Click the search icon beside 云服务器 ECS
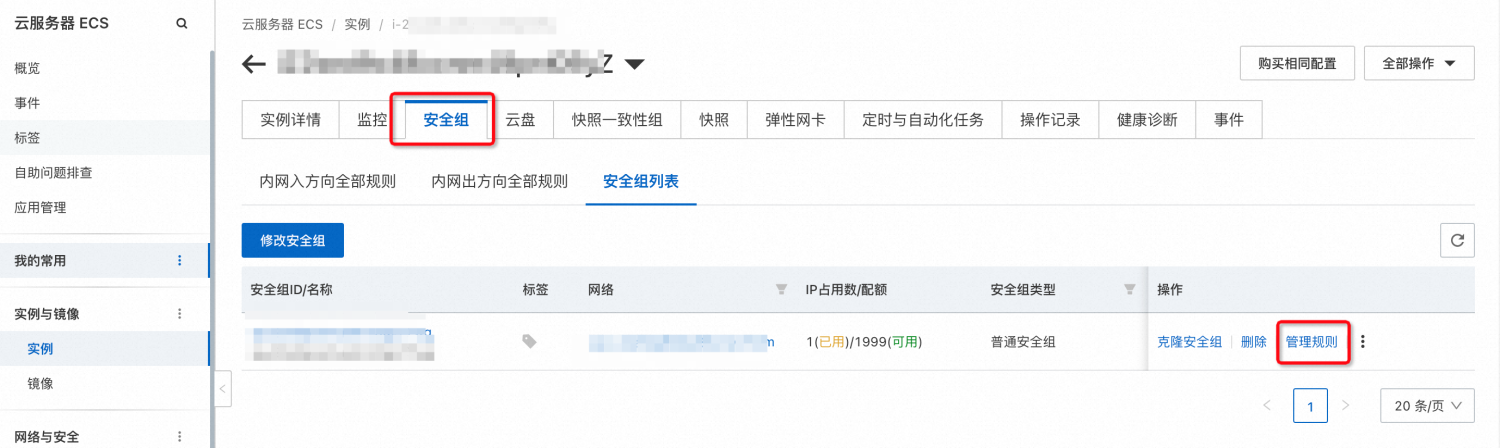The image size is (1500, 448). [x=181, y=24]
